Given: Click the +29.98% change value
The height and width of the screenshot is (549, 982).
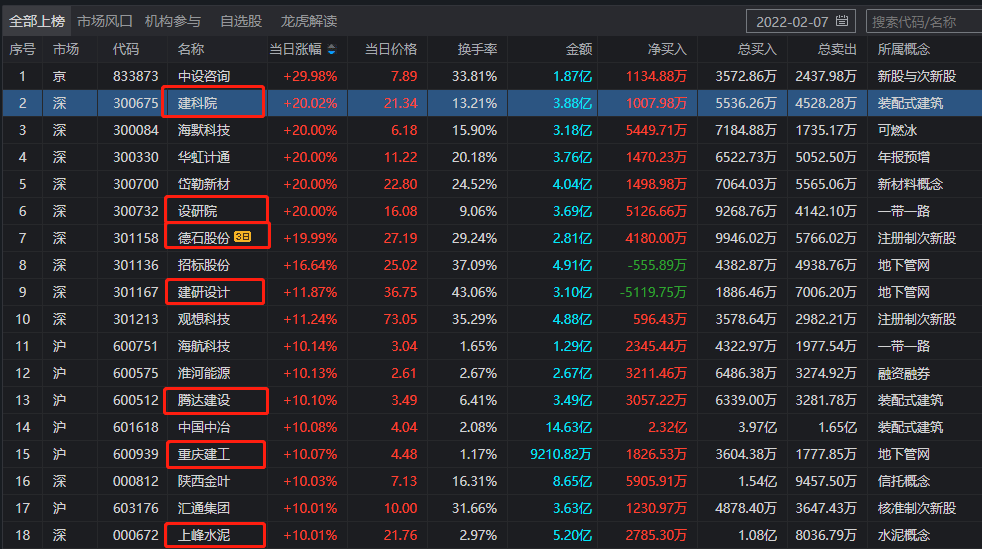Looking at the screenshot, I should point(310,76).
